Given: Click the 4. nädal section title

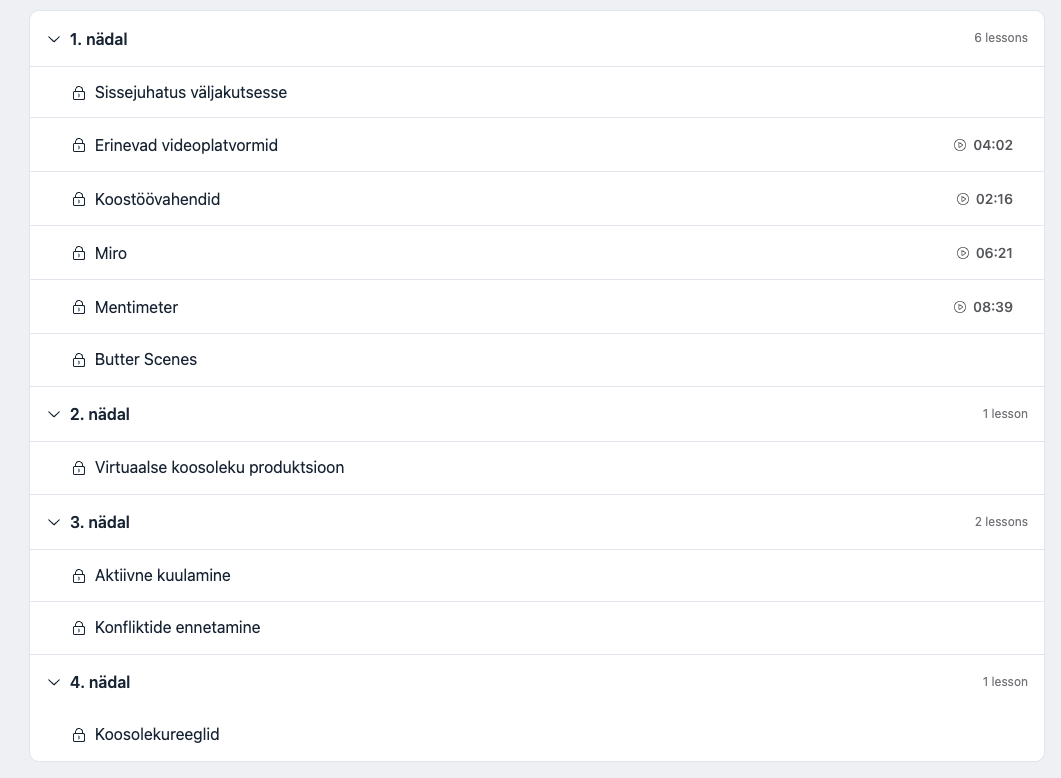Looking at the screenshot, I should [100, 682].
